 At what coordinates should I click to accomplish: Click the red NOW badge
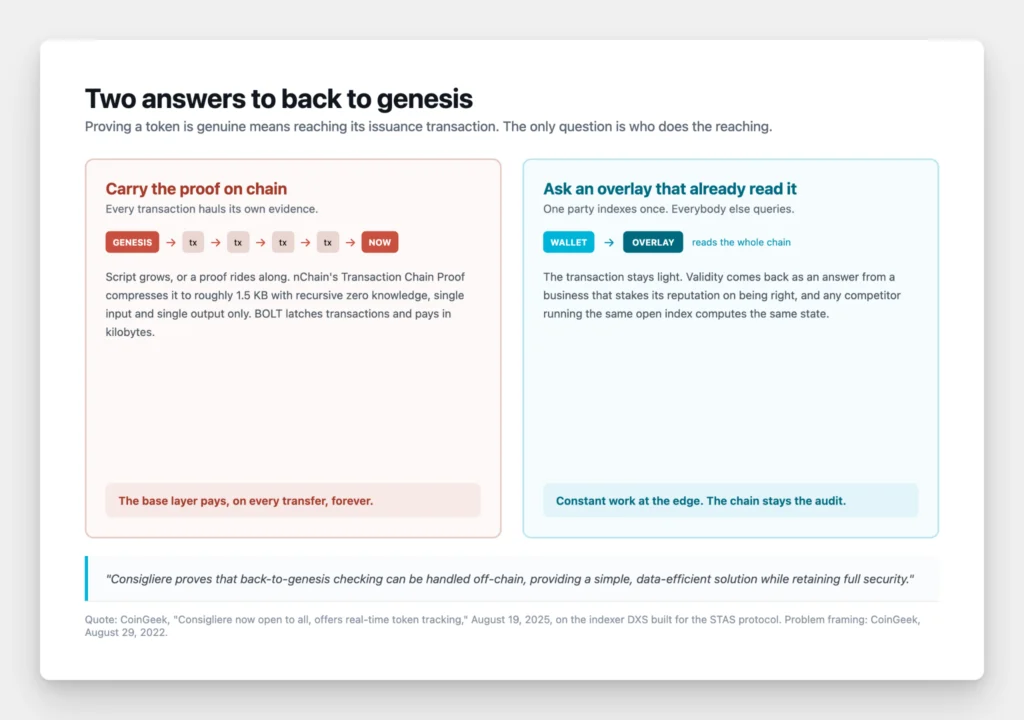379,242
